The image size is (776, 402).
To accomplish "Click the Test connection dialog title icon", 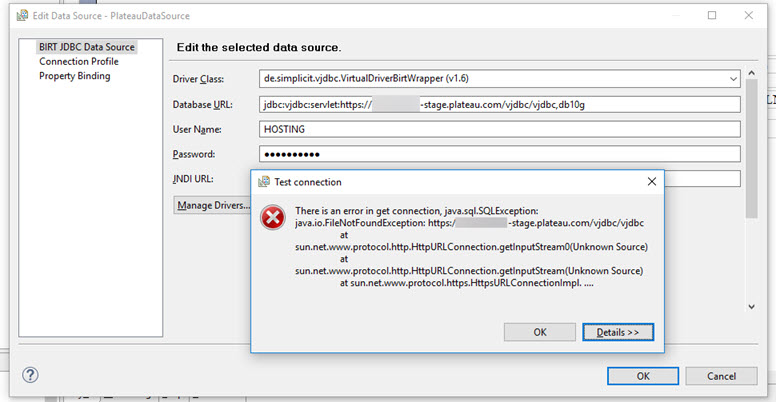I will tap(264, 182).
